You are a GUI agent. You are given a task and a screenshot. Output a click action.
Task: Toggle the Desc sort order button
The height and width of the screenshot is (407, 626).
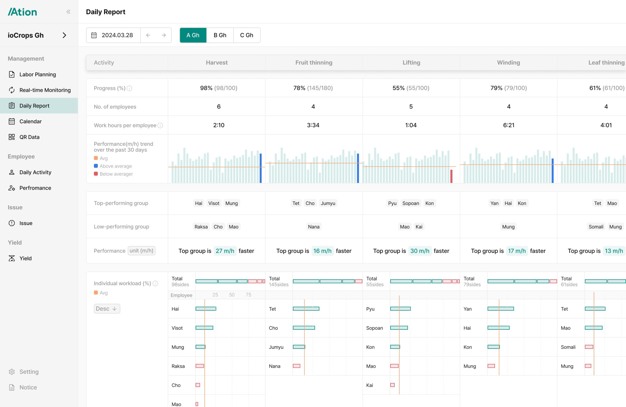[x=106, y=309]
